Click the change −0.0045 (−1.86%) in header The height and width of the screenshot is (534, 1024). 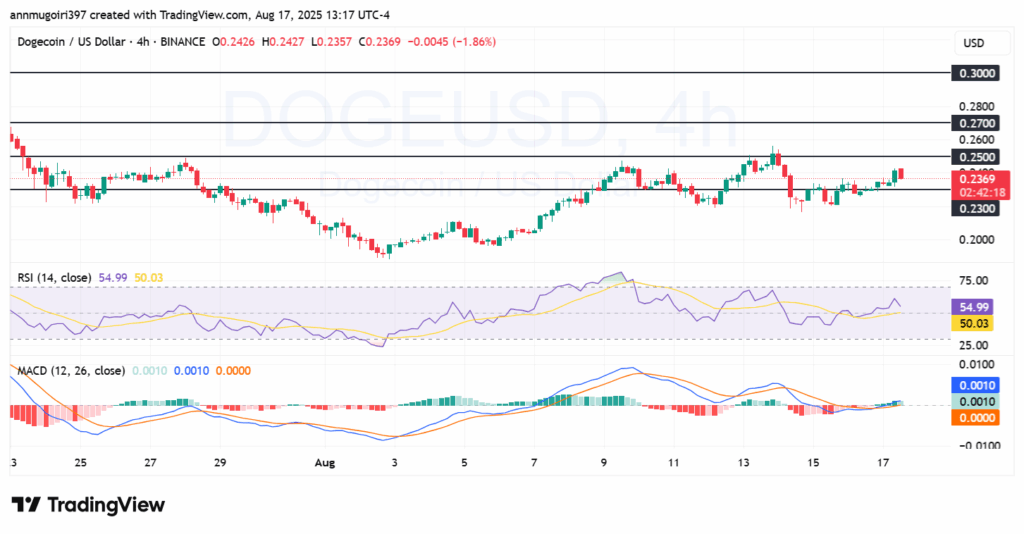452,42
